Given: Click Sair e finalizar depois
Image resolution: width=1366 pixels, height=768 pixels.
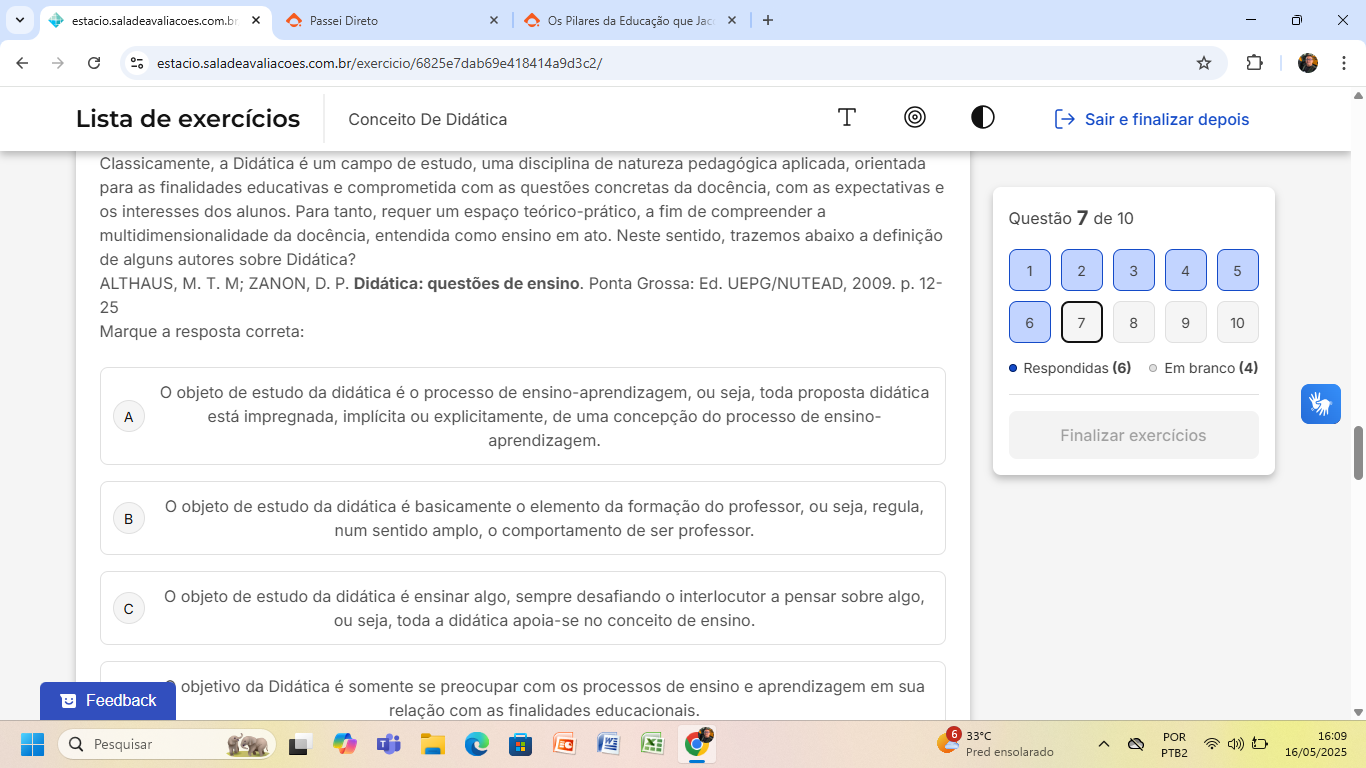Looking at the screenshot, I should (1152, 119).
